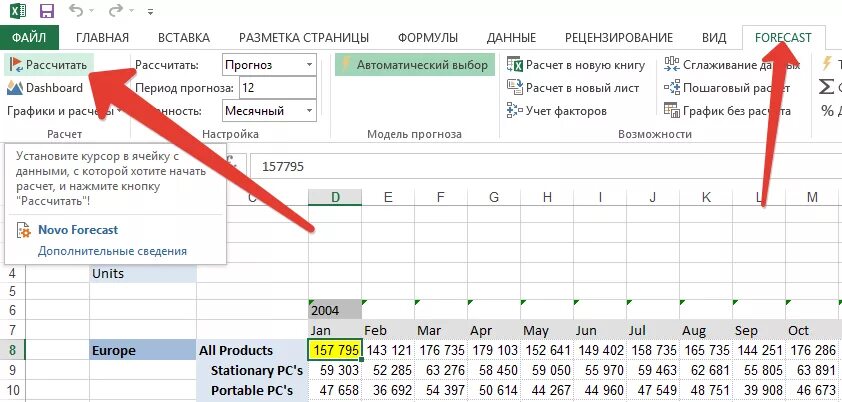The image size is (842, 402).
Task: Select row 8 header
Action: (13, 350)
